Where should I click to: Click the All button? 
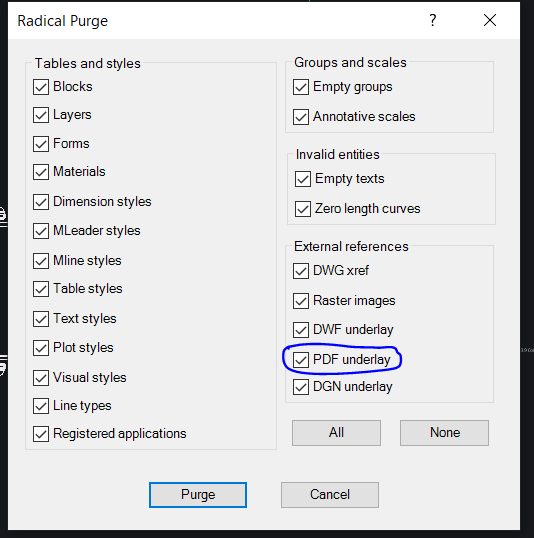pos(336,433)
